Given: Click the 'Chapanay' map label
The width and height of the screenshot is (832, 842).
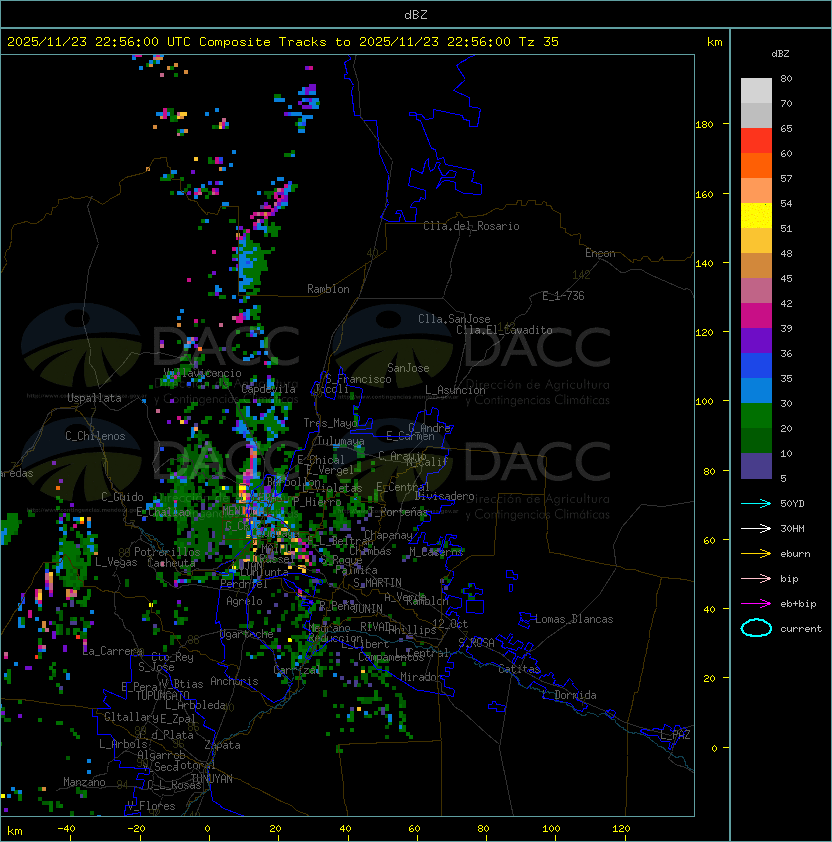Looking at the screenshot, I should coord(388,535).
